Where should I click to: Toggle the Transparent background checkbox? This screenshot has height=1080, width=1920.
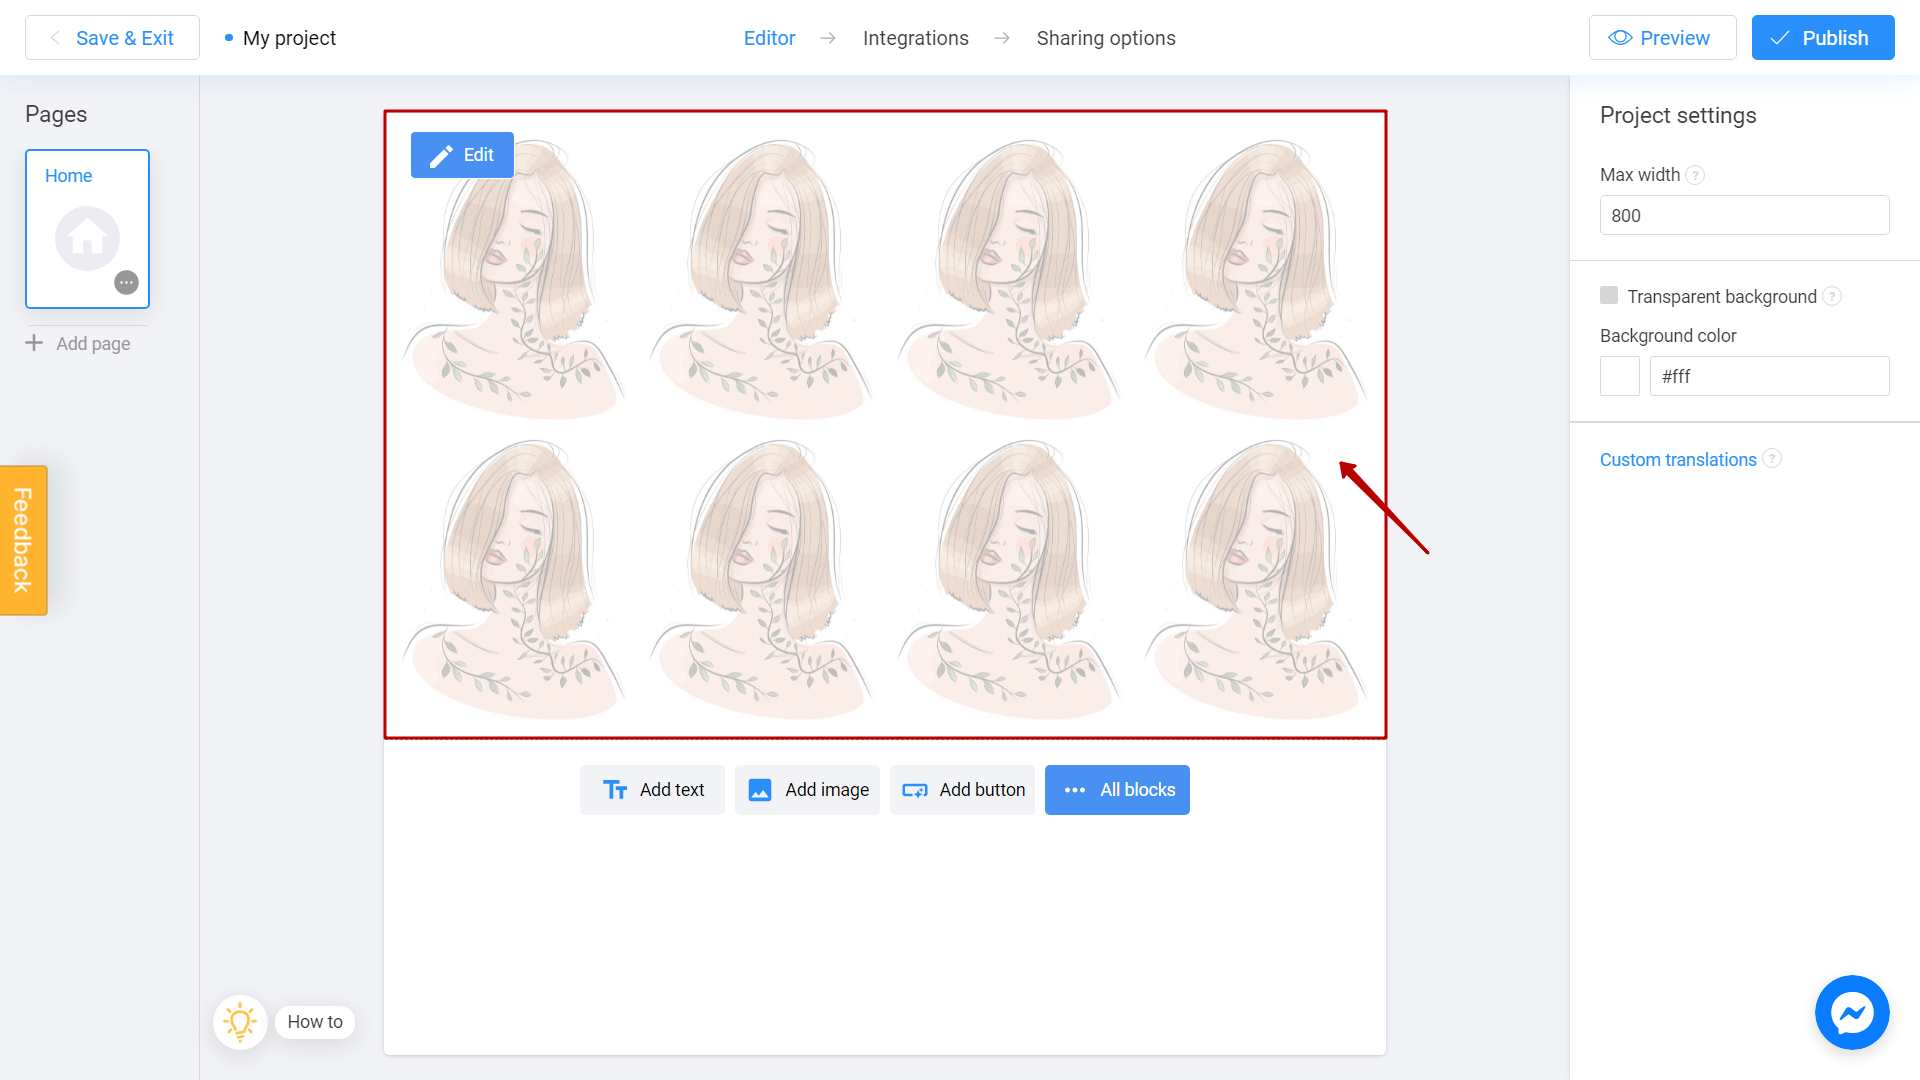(1609, 295)
